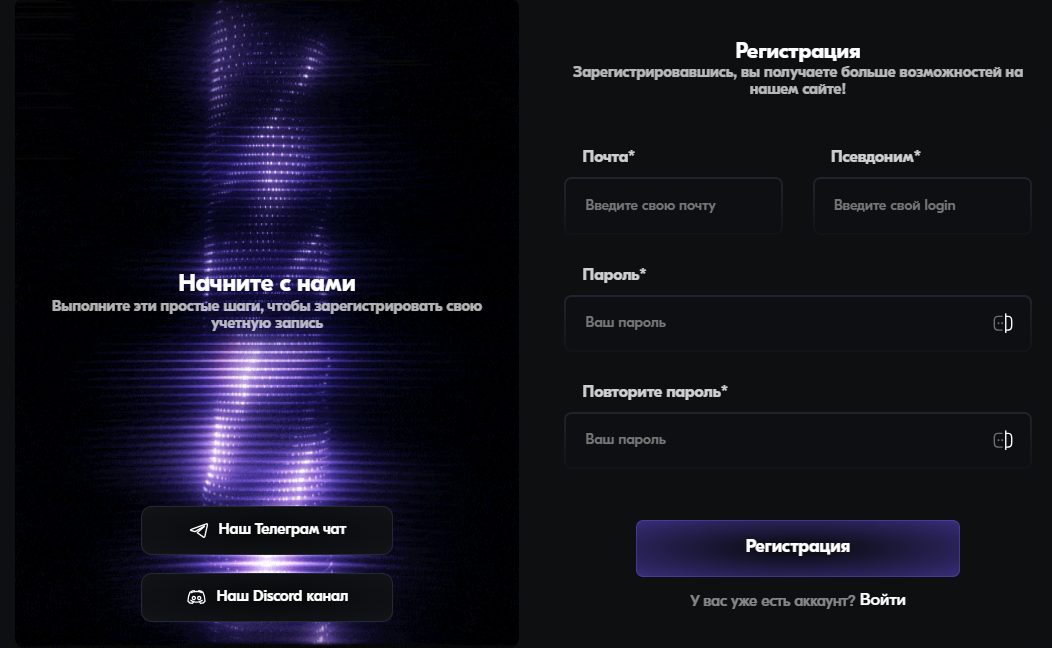The width and height of the screenshot is (1052, 648).
Task: Focus the Введите свой login field
Action: click(x=922, y=205)
